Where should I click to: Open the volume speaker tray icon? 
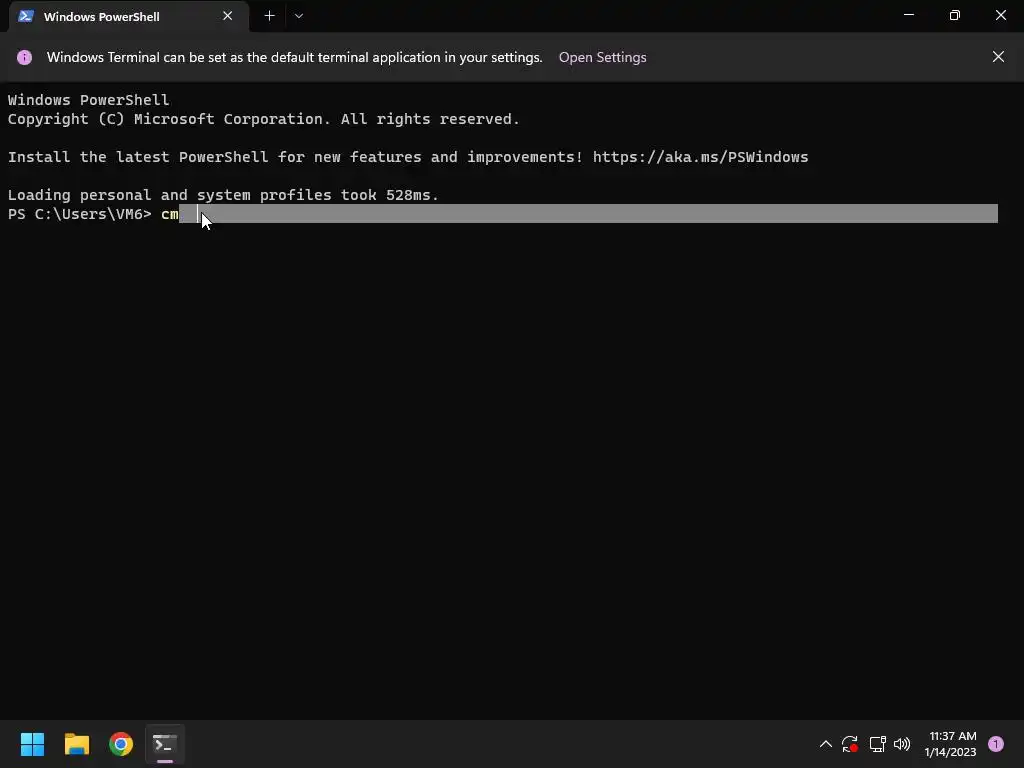coord(902,744)
